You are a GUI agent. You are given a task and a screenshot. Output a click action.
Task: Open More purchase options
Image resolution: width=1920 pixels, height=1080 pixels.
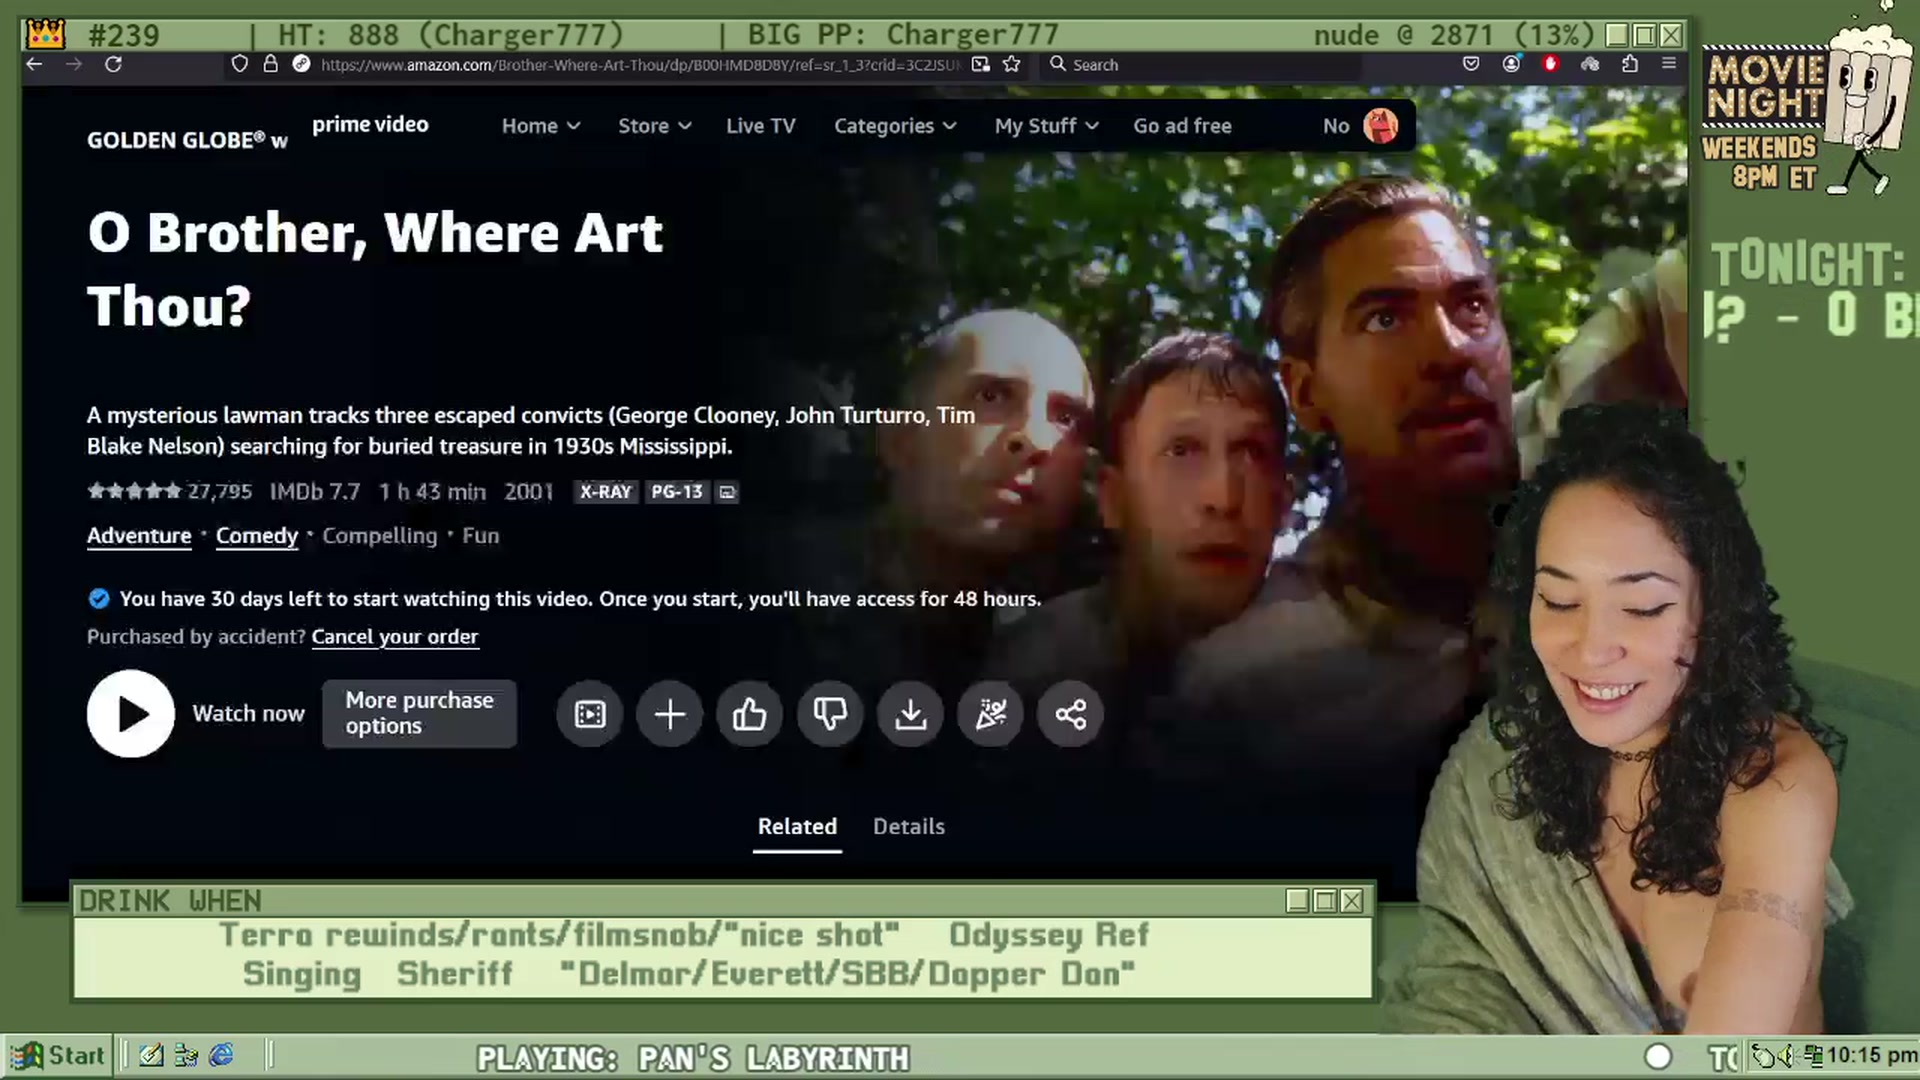pos(420,714)
